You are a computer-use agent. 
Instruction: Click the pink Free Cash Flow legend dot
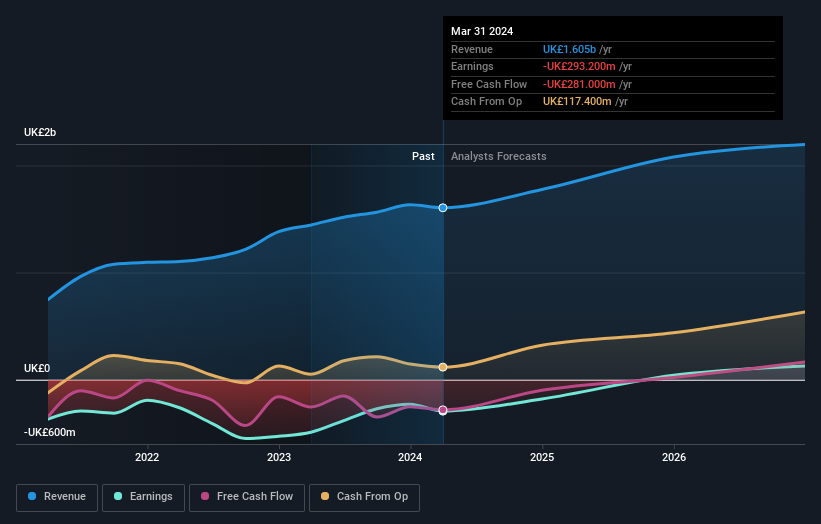pyautogui.click(x=205, y=496)
